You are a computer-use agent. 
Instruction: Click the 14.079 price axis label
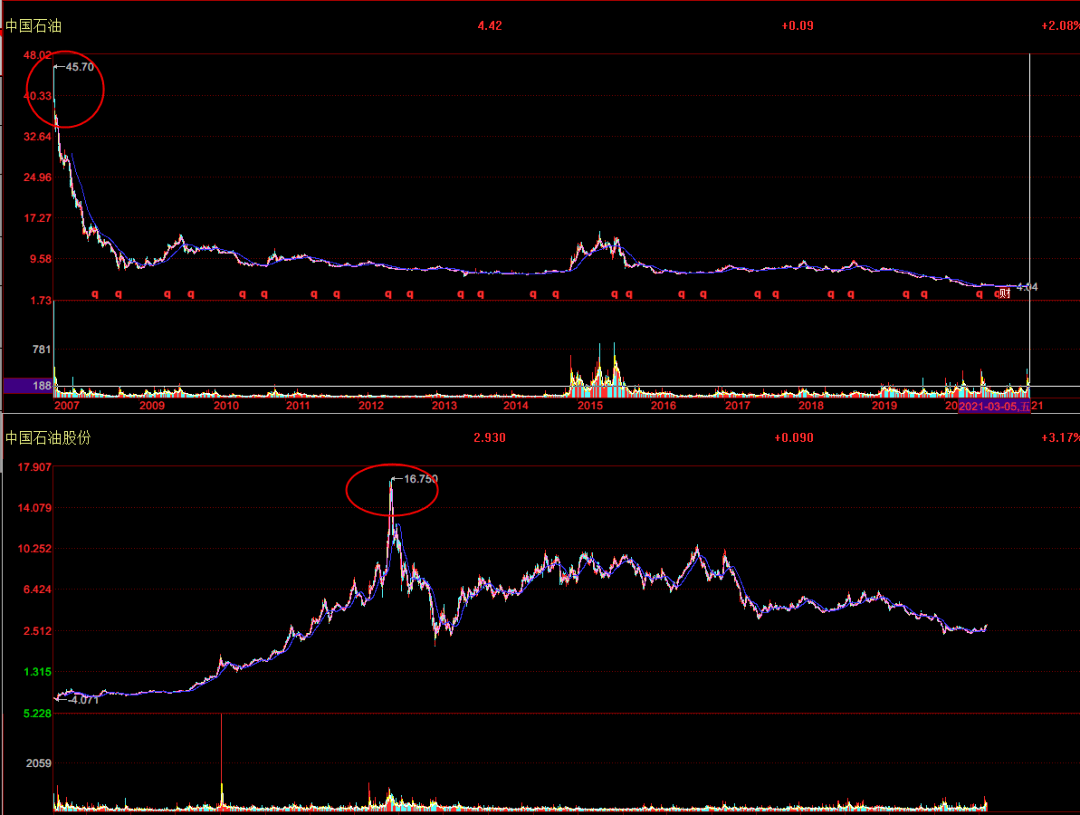click(34, 508)
